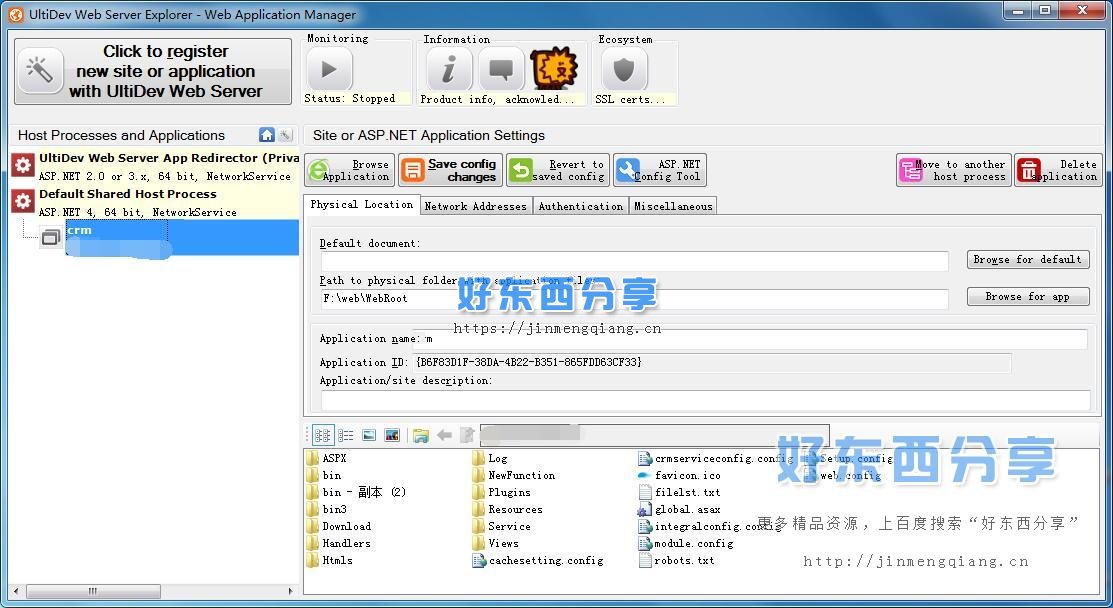Select the Log folder
The image size is (1113, 608).
pos(490,458)
